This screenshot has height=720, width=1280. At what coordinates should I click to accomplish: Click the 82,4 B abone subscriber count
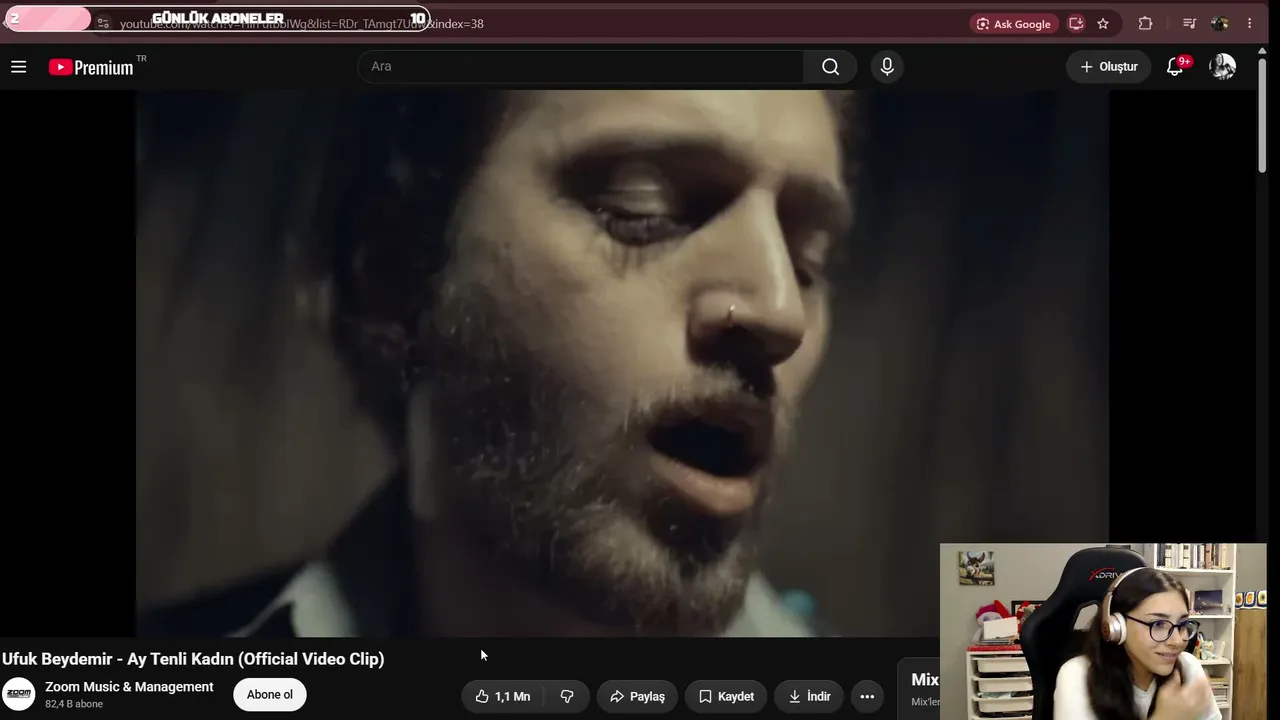(x=74, y=704)
